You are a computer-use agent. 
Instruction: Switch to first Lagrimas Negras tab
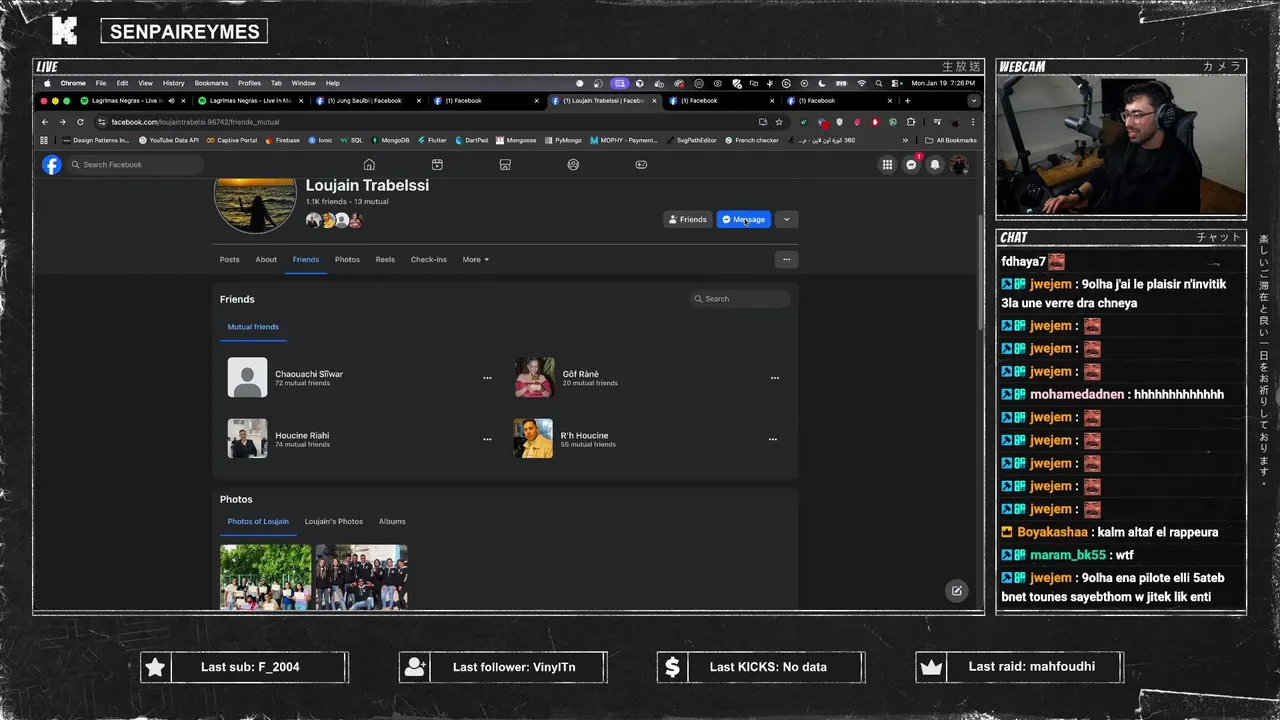coord(132,101)
